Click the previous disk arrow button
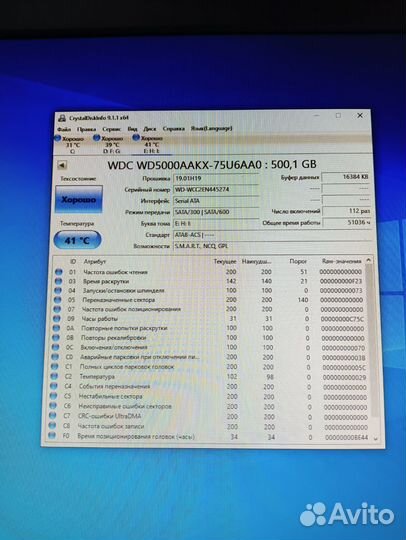The height and width of the screenshot is (540, 406). 62,165
